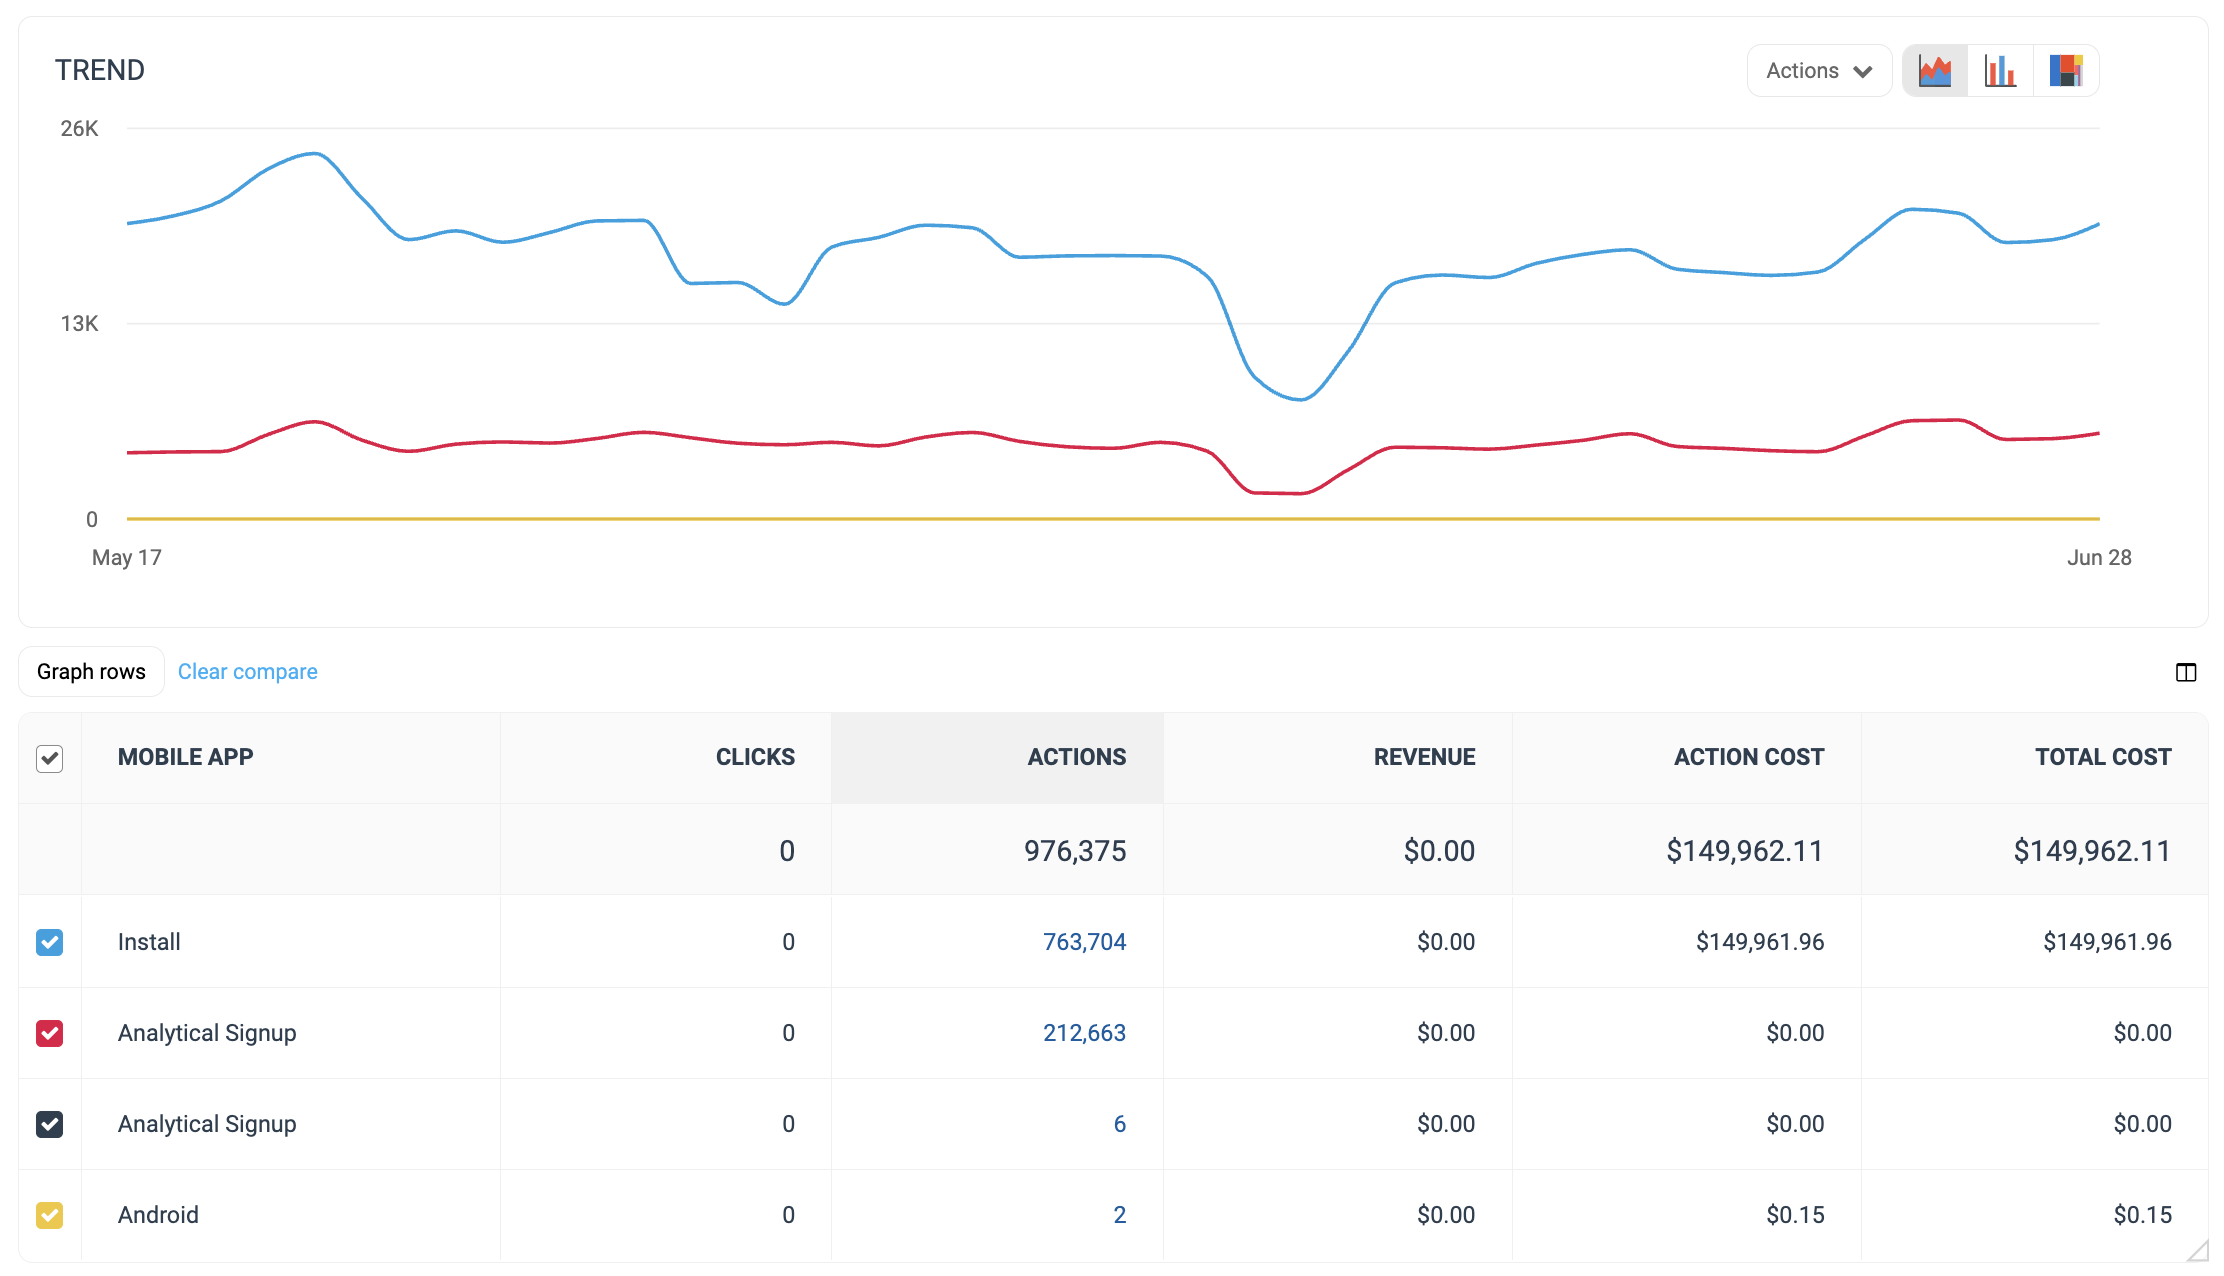Click the $149,961.96 action cost for Install
Viewport: 2224px width, 1276px height.
(1760, 942)
